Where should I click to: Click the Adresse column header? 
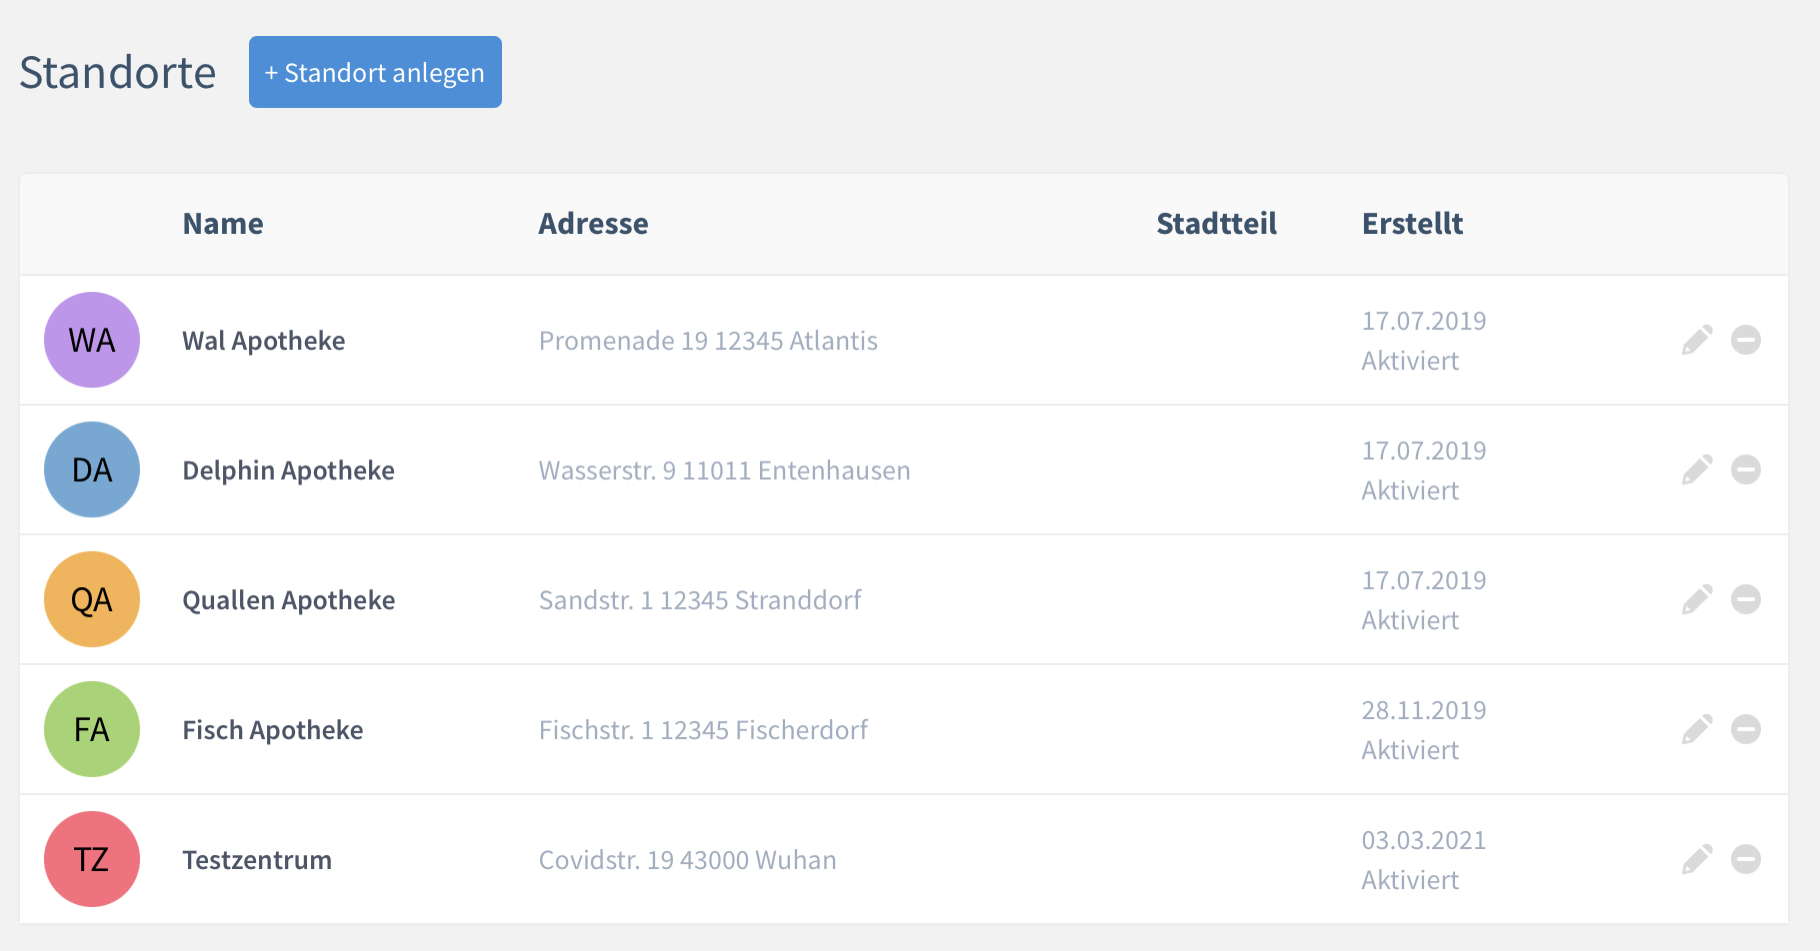tap(593, 224)
